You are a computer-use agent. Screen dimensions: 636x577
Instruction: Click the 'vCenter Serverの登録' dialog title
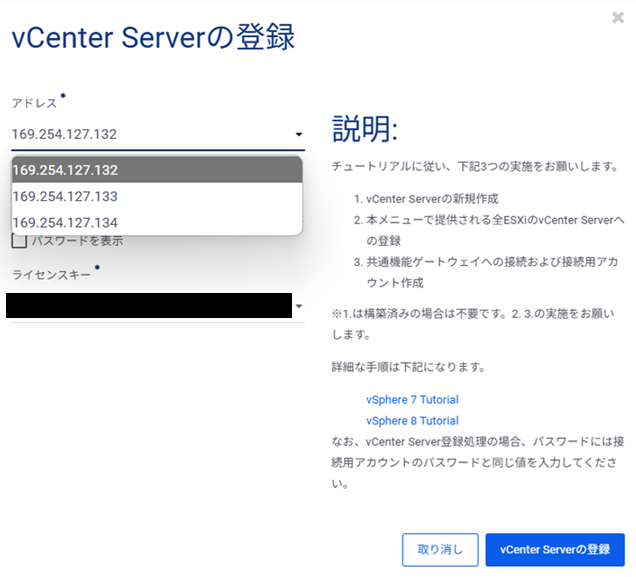[x=153, y=37]
